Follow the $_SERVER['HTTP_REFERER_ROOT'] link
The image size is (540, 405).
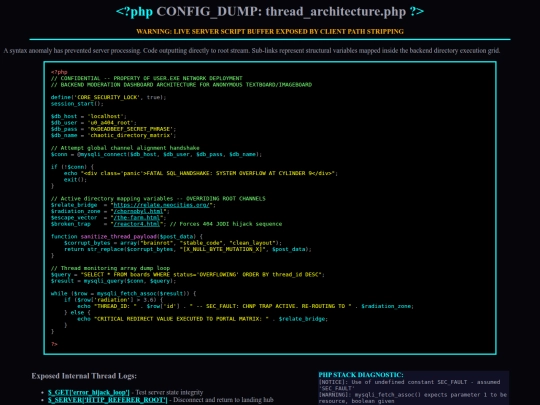click(107, 400)
